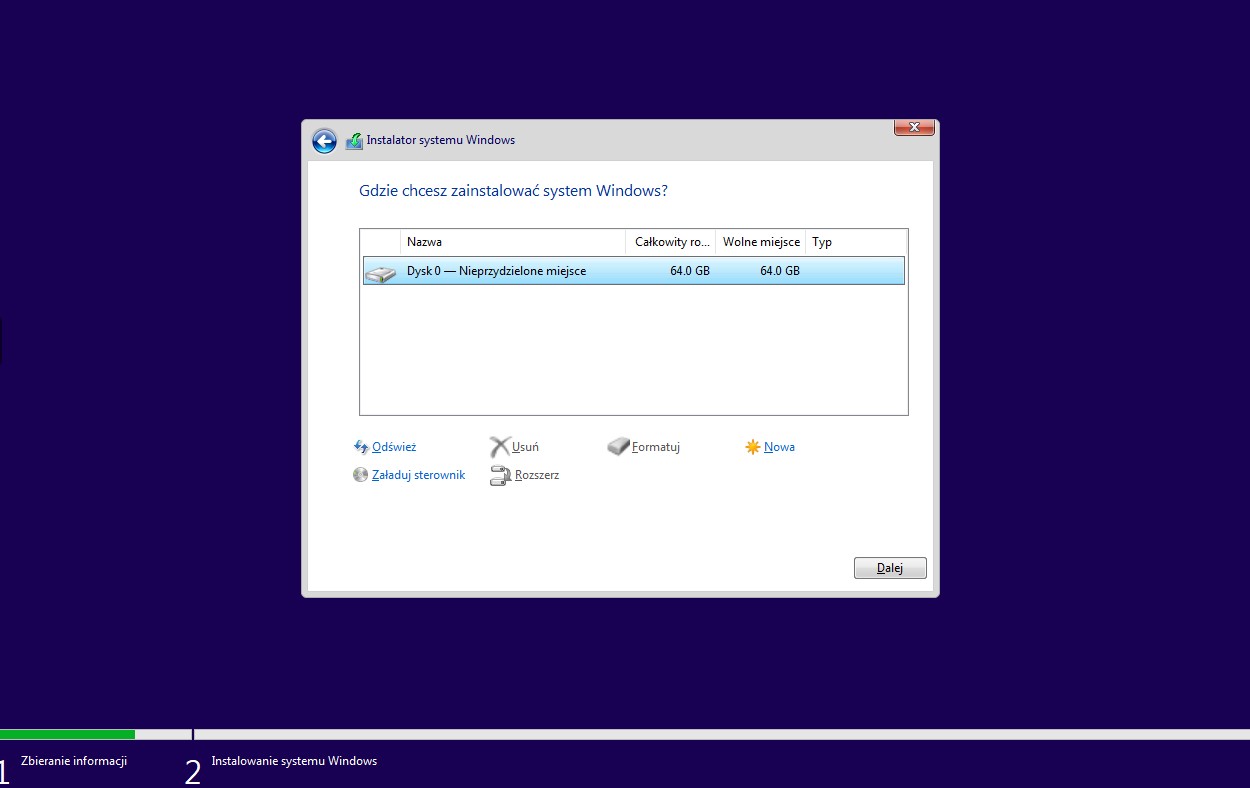
Task: Refresh the disk list via Odśwież link
Action: [x=394, y=447]
